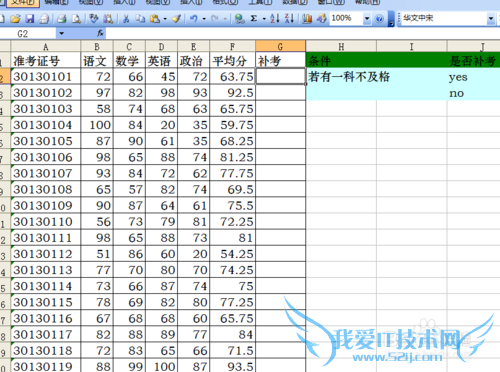Undo the last action
The height and width of the screenshot is (372, 500).
[194, 19]
